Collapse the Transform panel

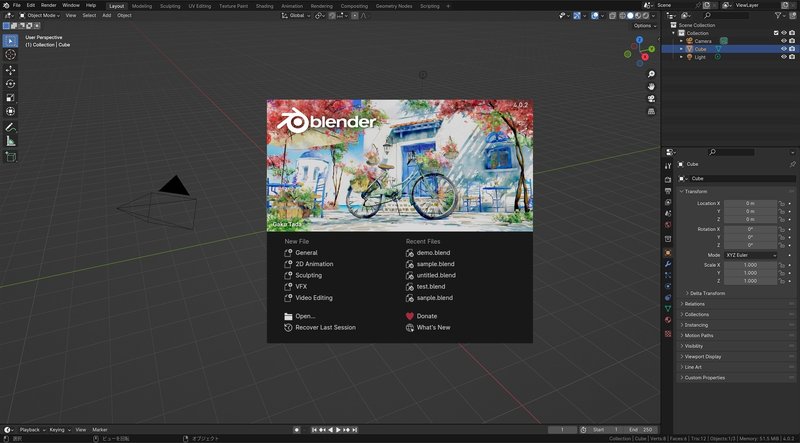(695, 191)
